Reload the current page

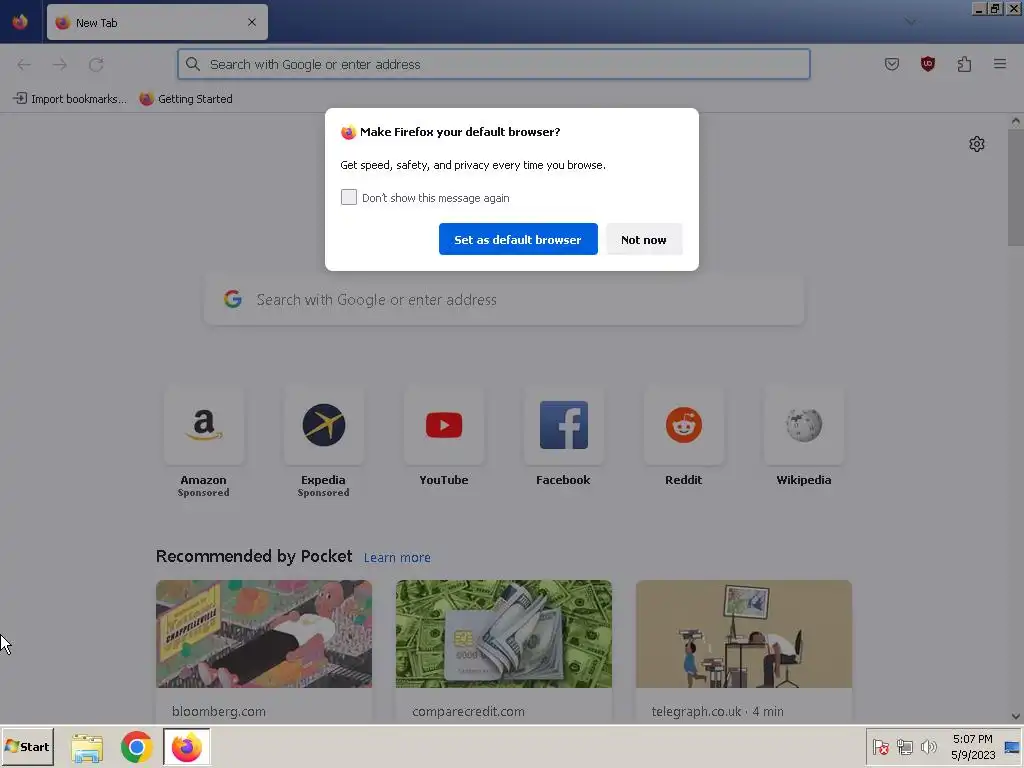(96, 65)
